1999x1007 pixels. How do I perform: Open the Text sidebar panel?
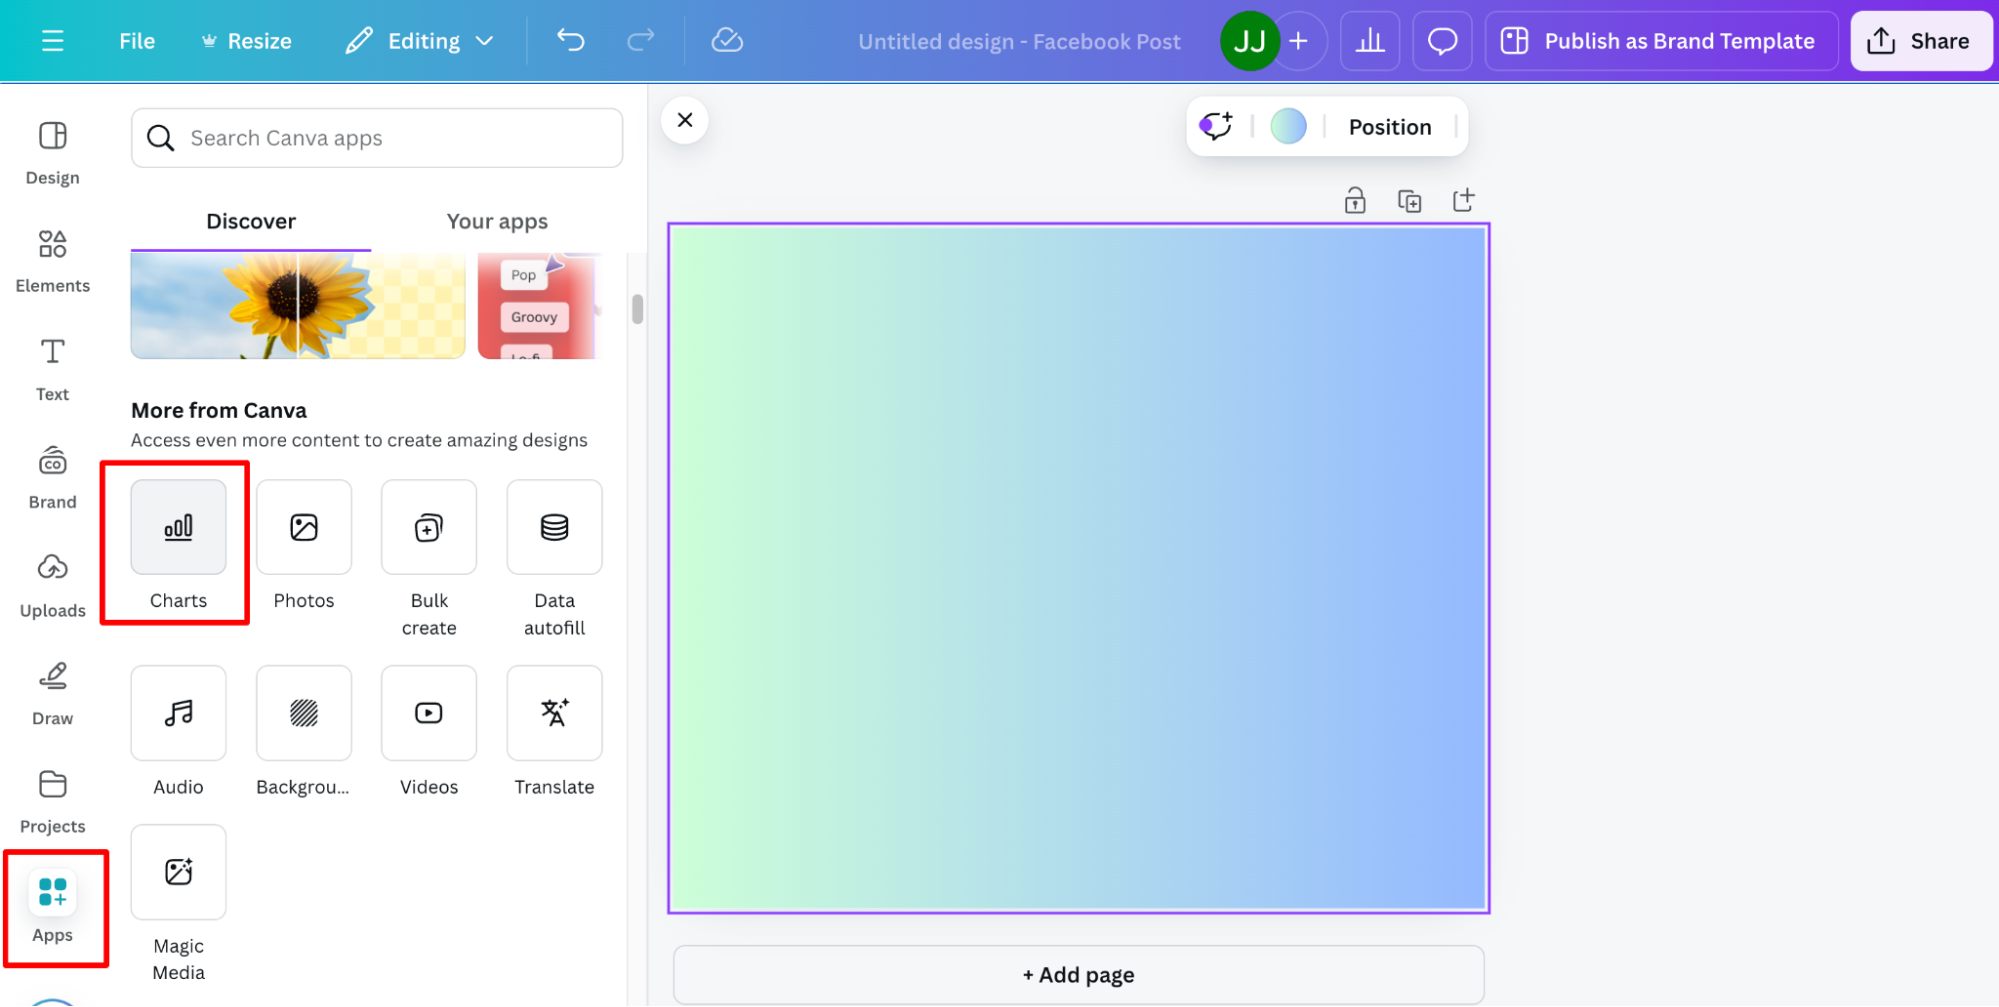(53, 369)
